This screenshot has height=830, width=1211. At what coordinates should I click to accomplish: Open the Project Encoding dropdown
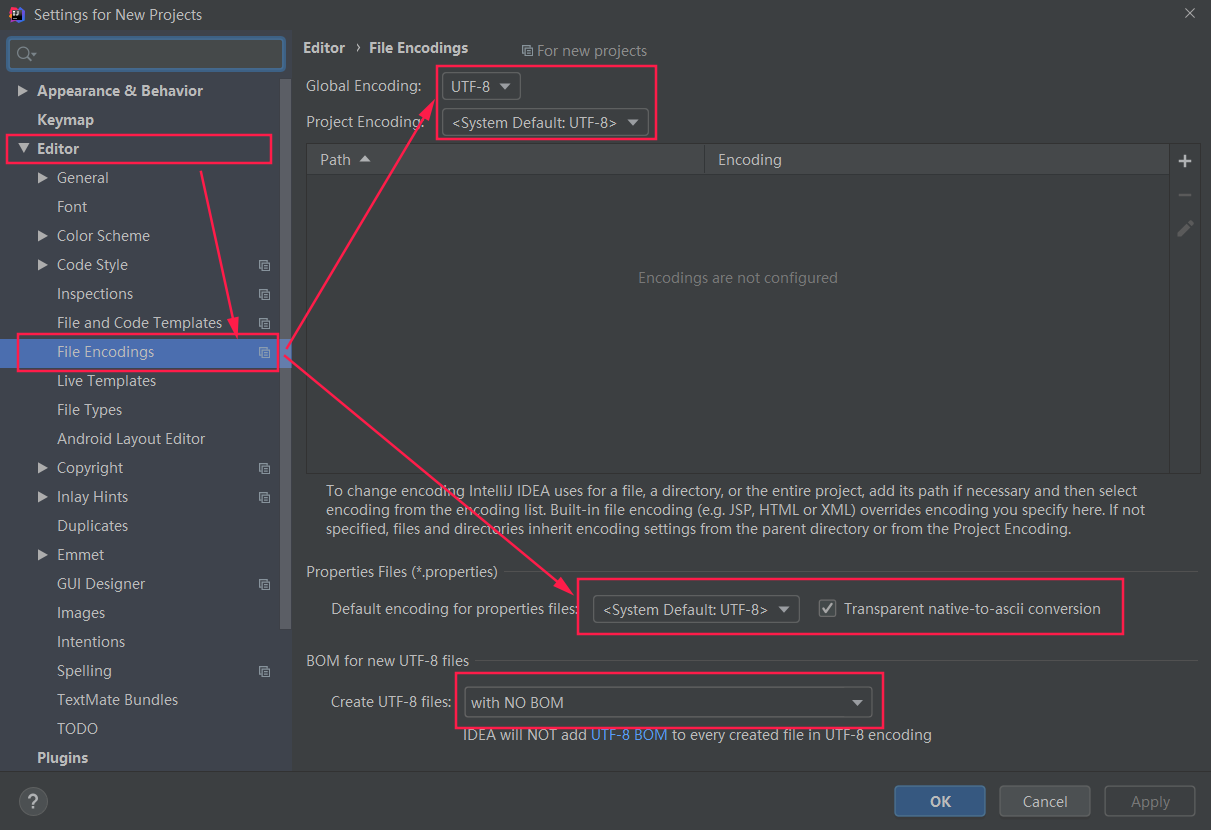545,122
